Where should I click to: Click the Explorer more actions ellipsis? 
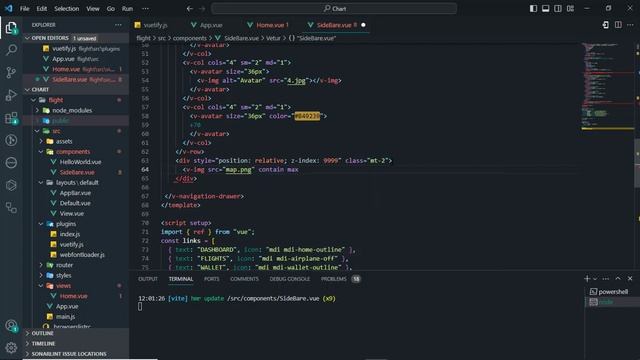click(x=118, y=25)
